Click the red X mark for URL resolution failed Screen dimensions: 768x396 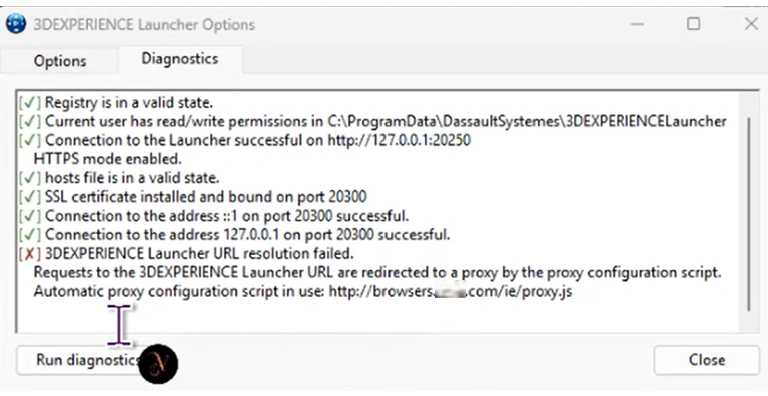tap(30, 254)
